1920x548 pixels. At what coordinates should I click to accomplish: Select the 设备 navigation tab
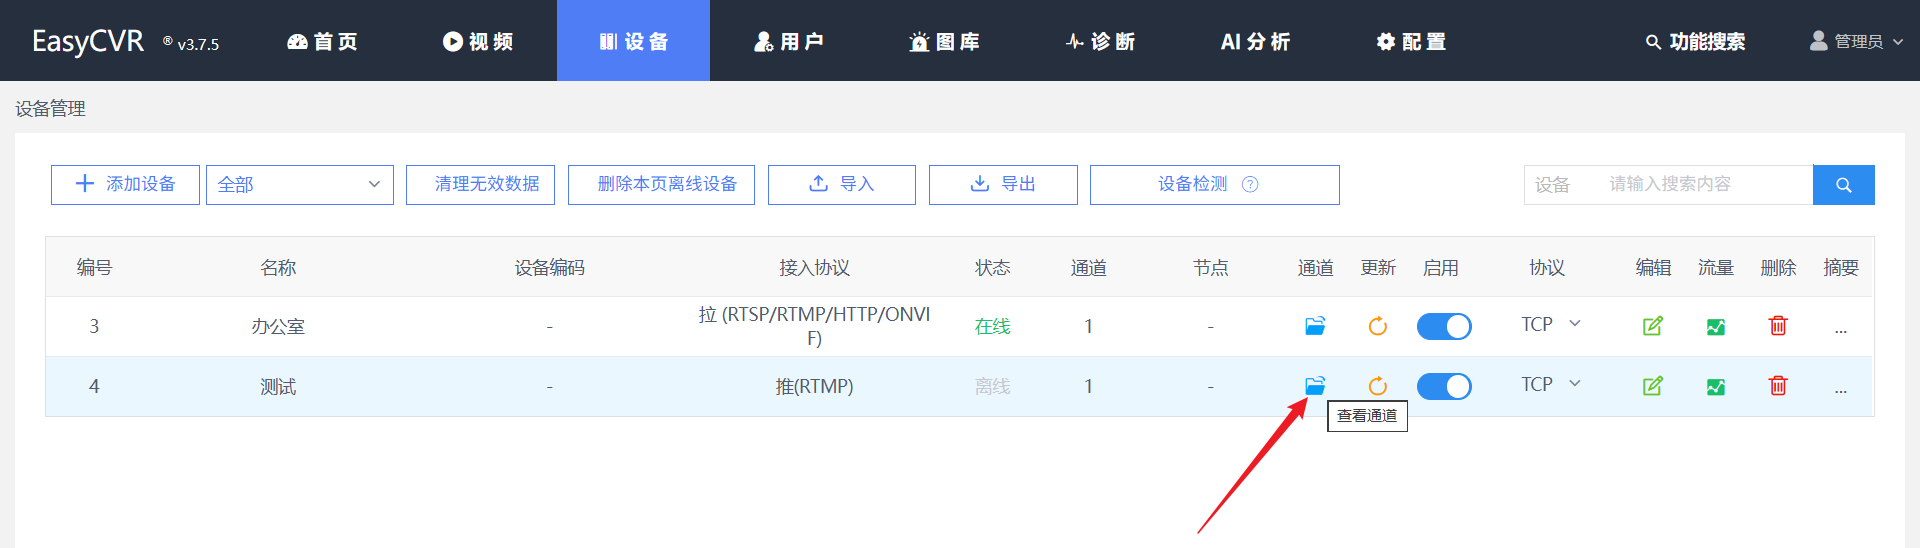coord(633,41)
